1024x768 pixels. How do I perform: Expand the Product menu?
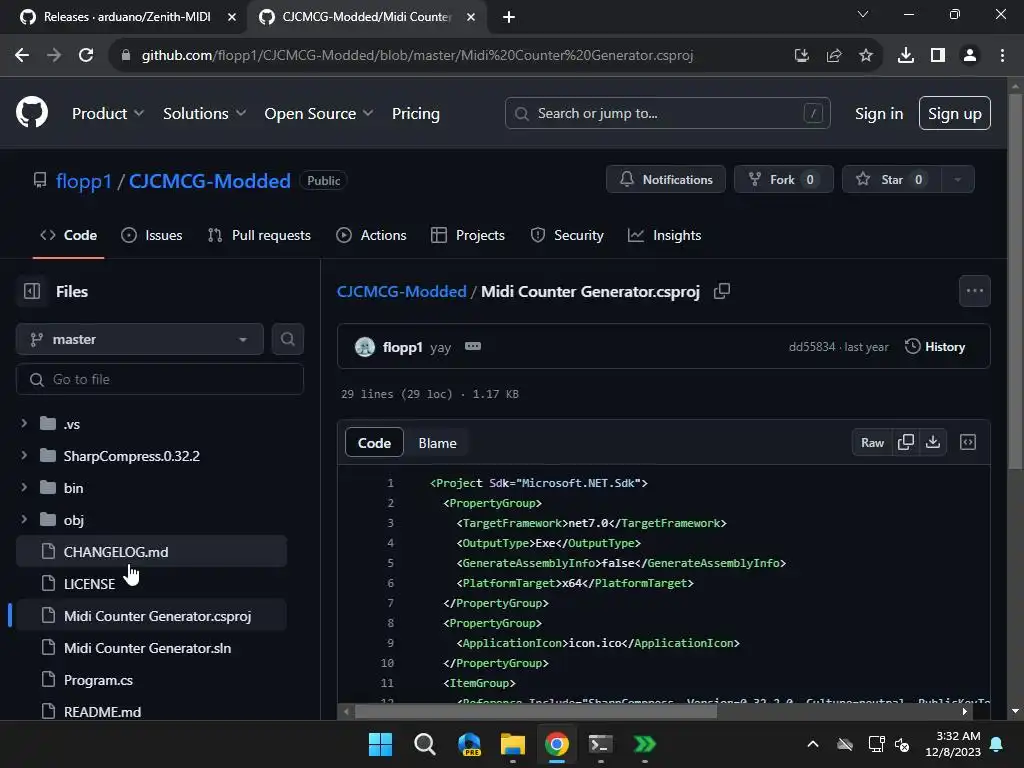click(108, 113)
